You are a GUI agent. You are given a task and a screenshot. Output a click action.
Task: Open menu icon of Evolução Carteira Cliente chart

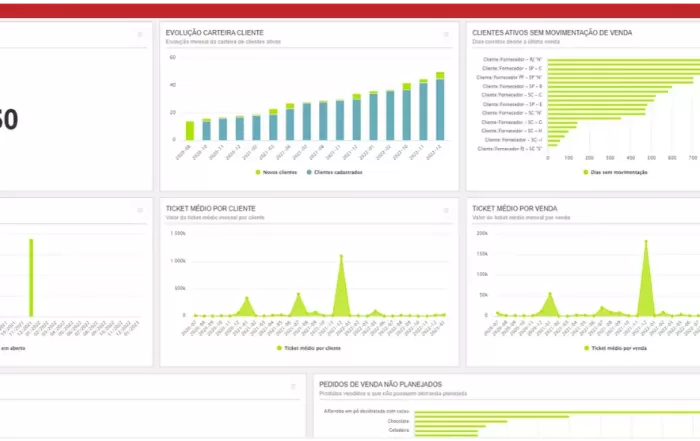(x=446, y=35)
